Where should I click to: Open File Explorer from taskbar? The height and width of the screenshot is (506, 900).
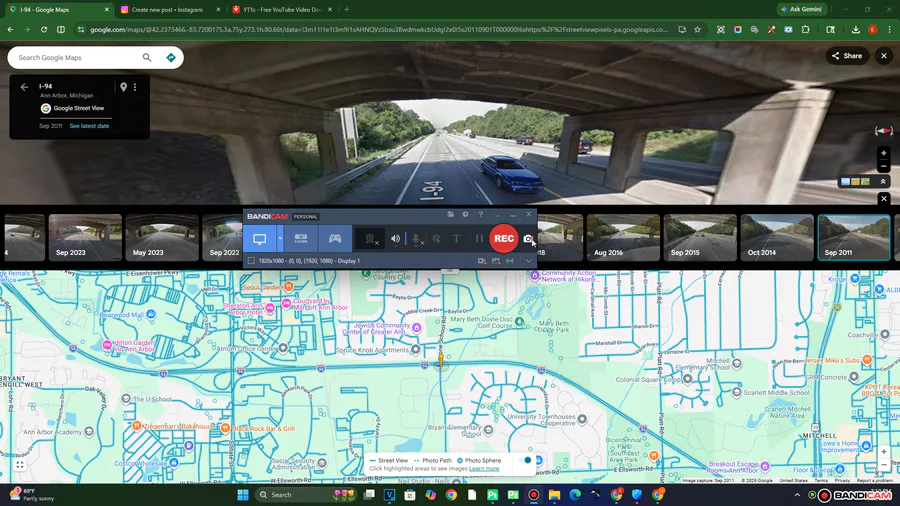pos(554,495)
